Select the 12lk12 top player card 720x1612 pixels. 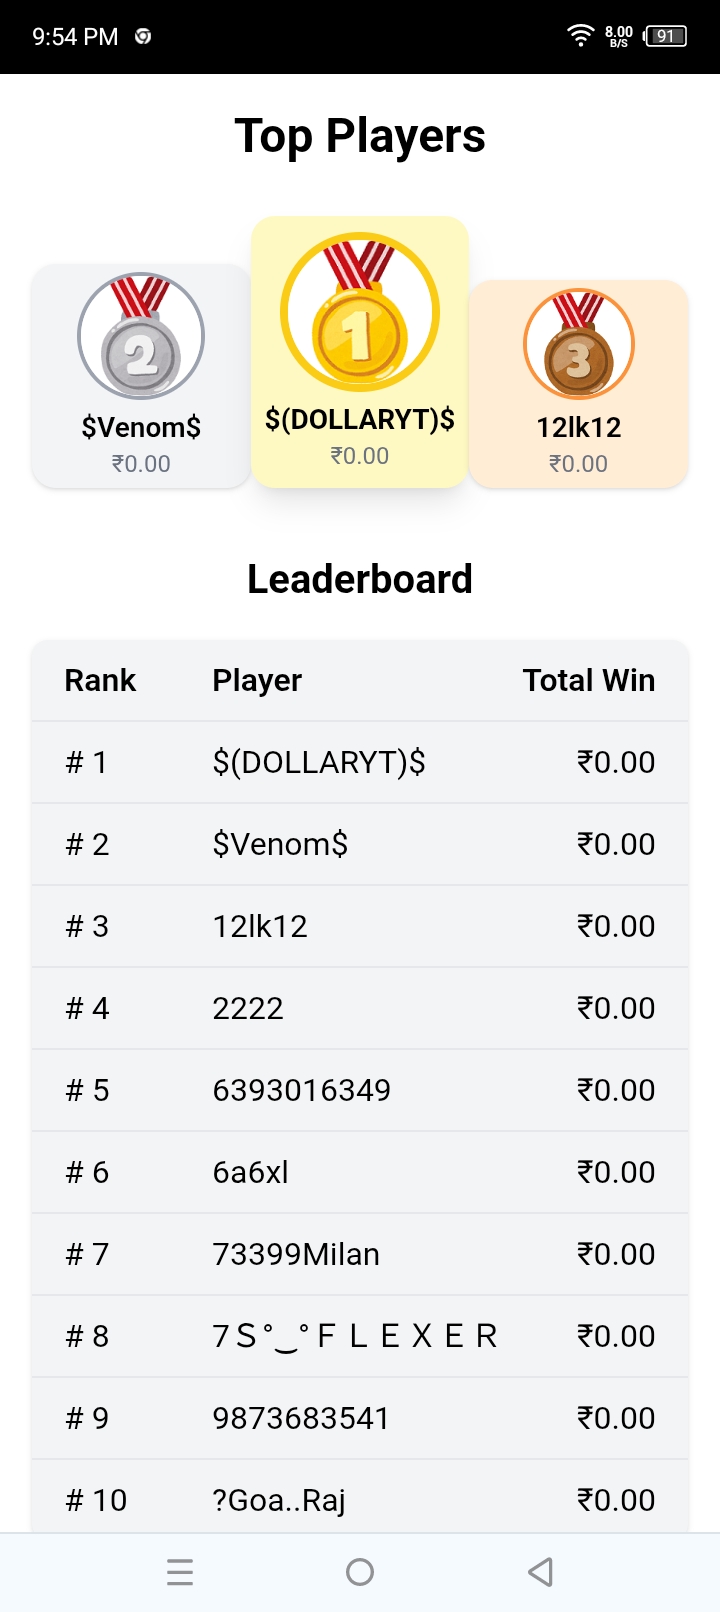(x=579, y=384)
